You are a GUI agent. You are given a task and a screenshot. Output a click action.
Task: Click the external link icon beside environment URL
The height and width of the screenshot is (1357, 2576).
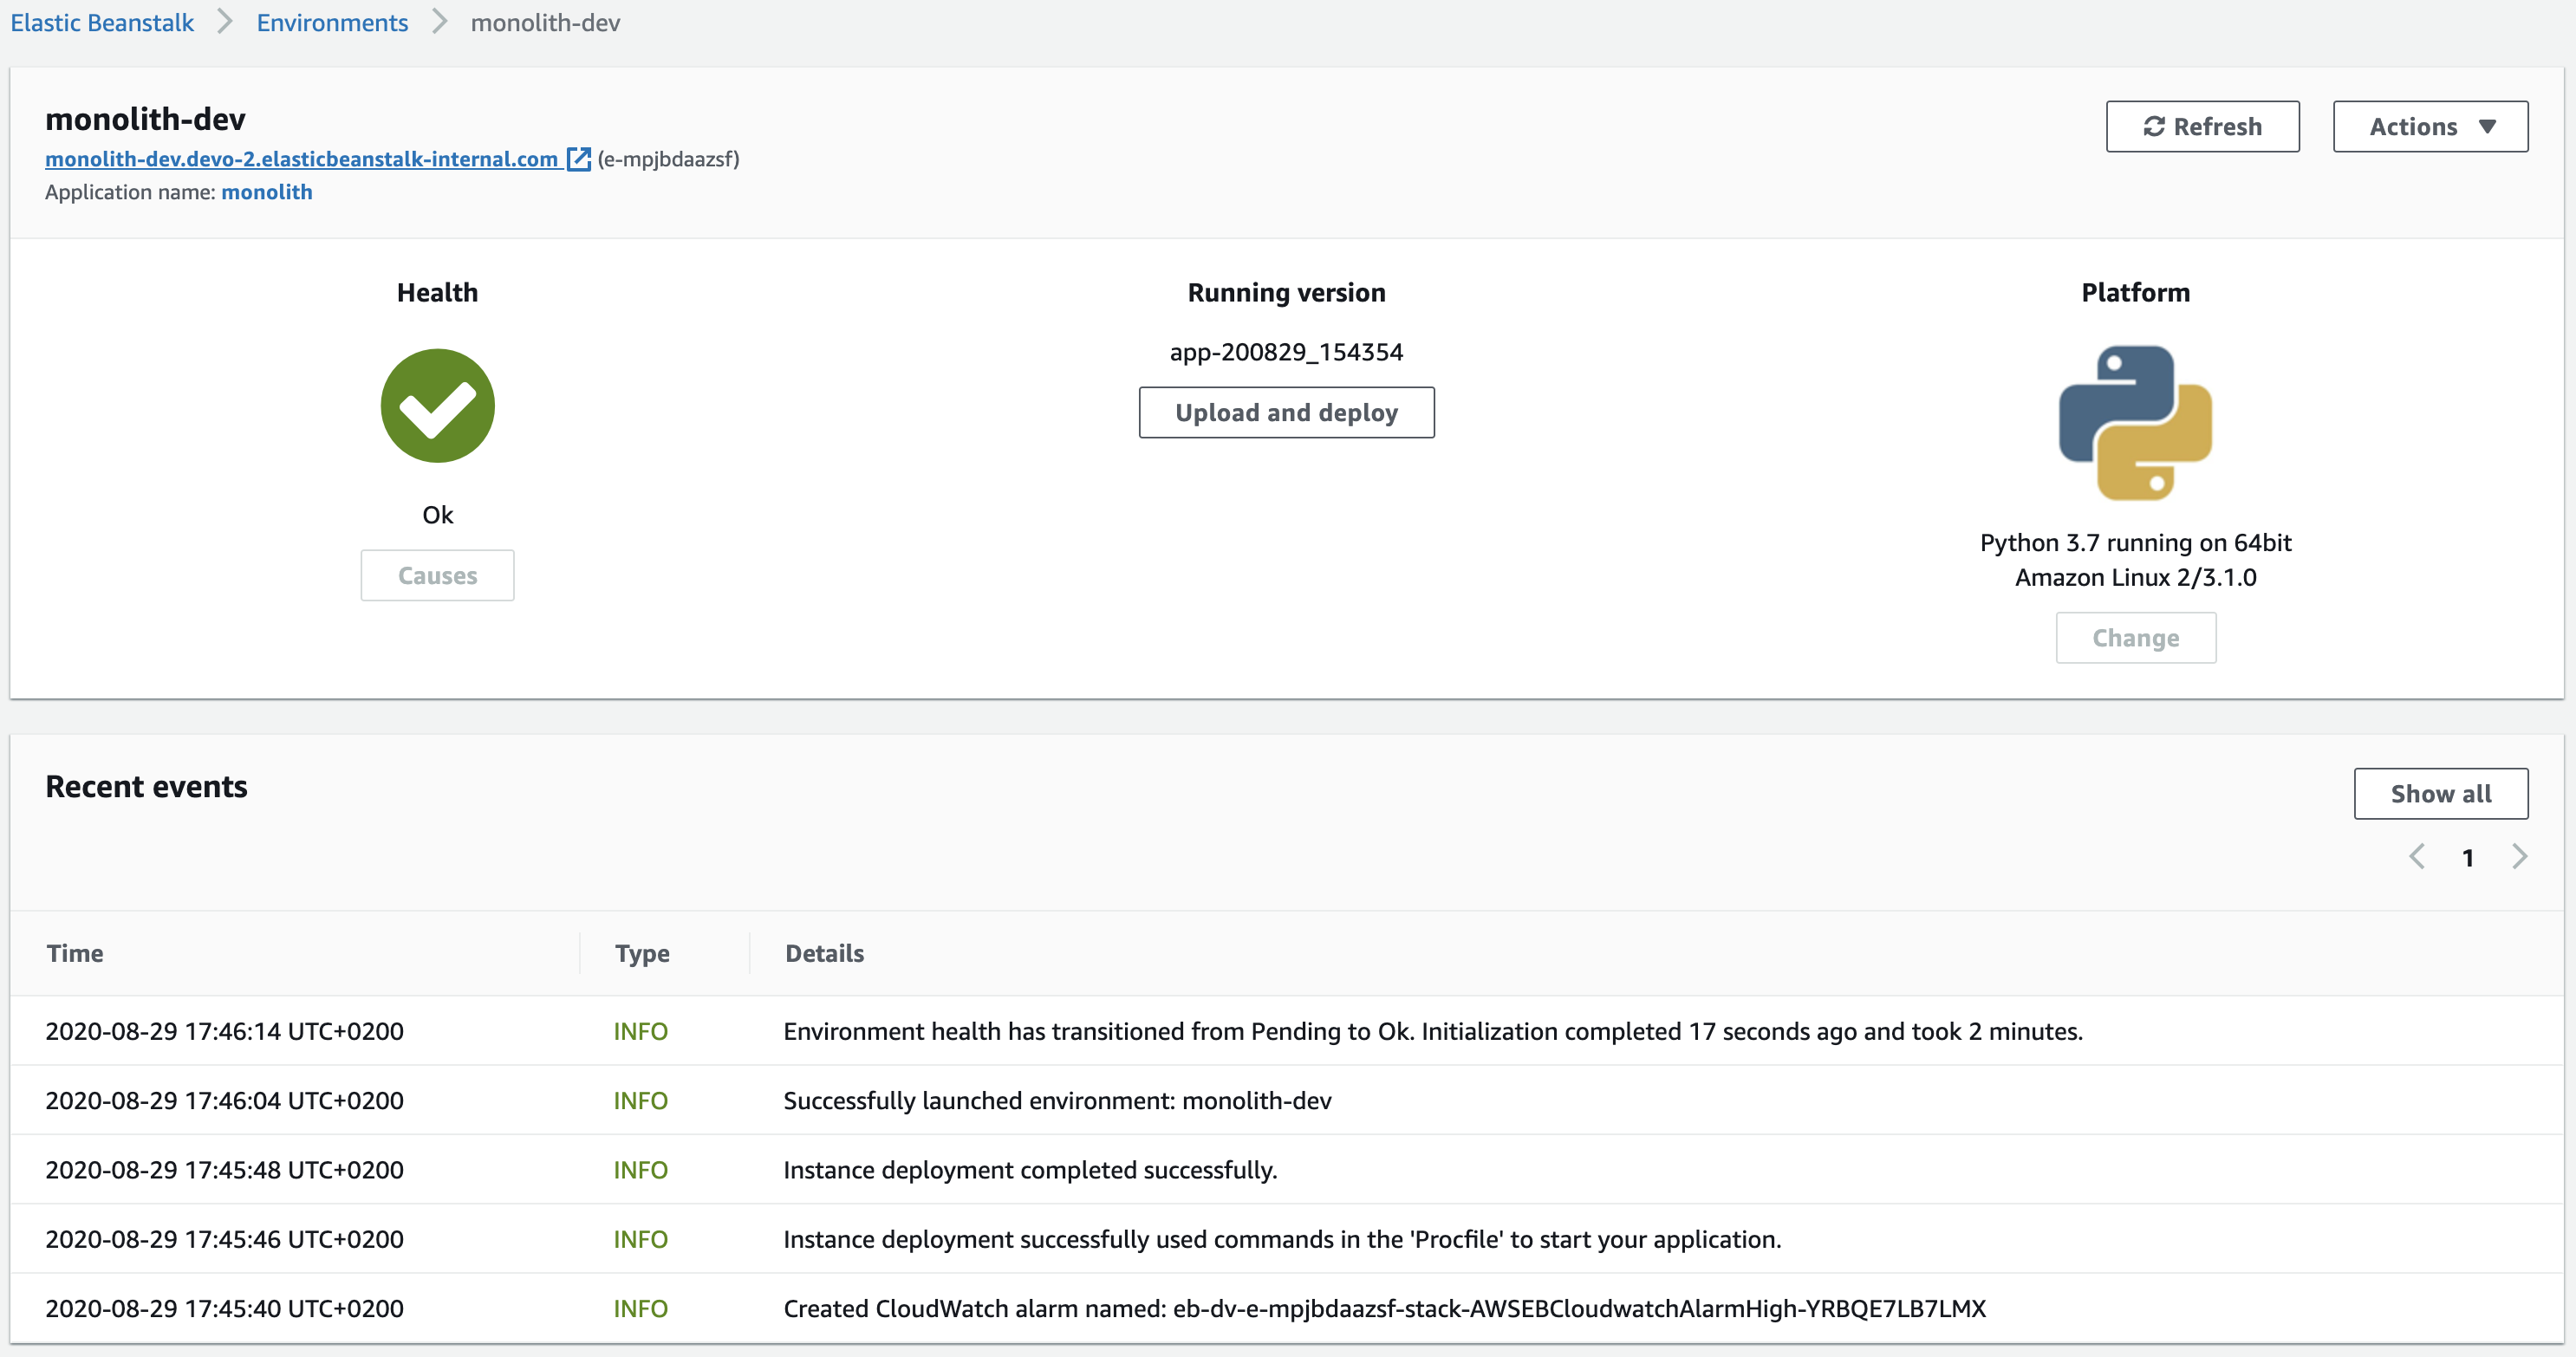click(579, 159)
